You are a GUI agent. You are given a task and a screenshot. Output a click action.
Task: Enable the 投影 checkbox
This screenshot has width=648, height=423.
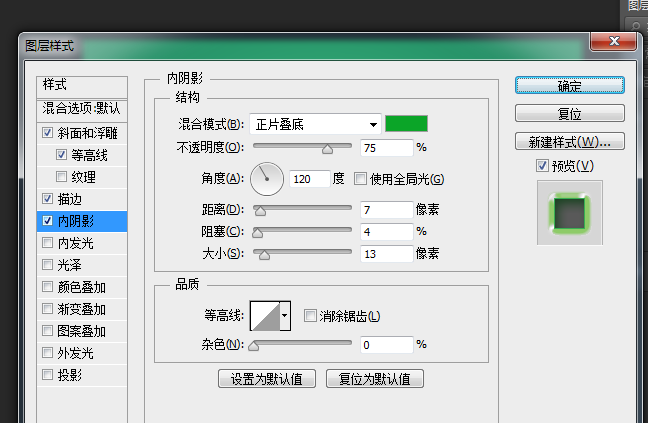click(x=48, y=375)
